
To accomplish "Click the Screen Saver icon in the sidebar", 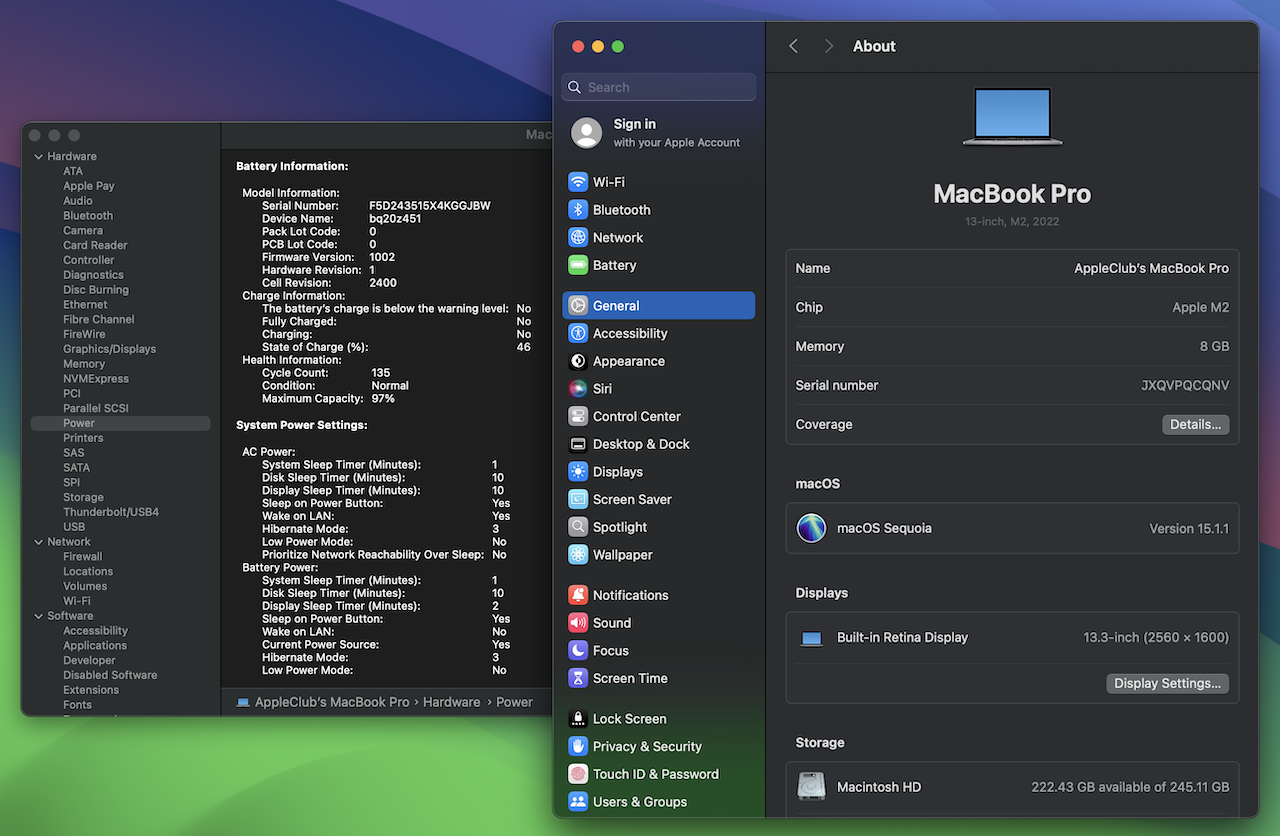I will (578, 500).
